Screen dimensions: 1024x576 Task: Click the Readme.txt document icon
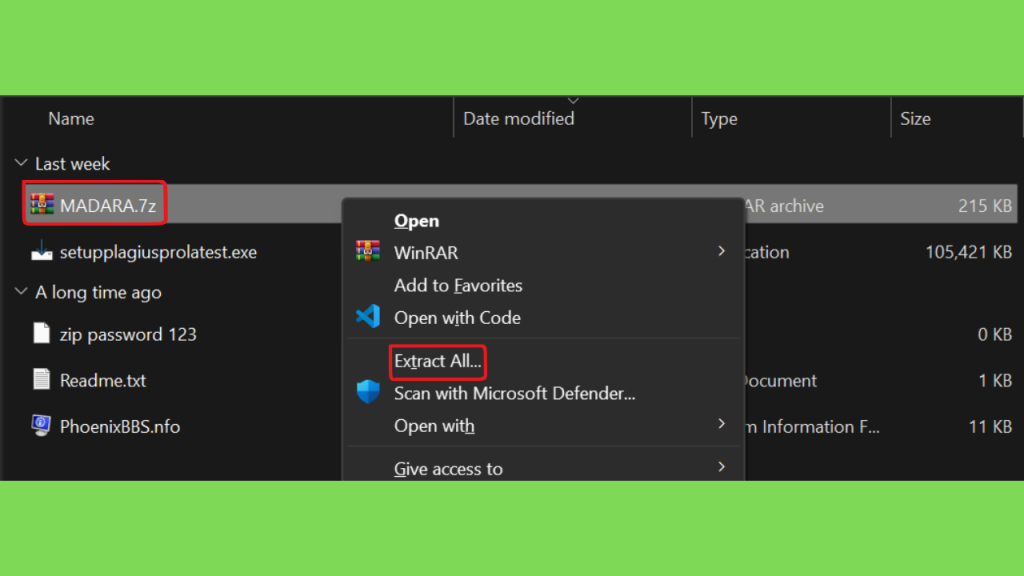[41, 379]
